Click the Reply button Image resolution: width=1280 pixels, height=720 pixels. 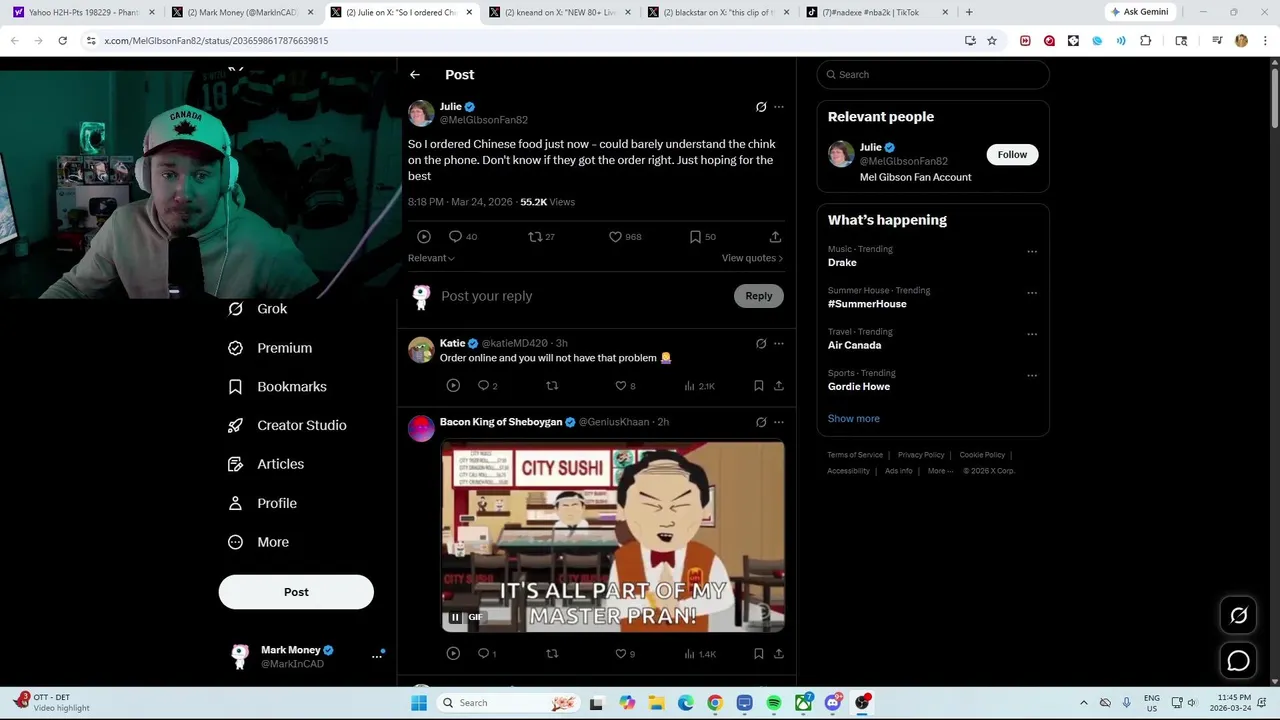pos(759,296)
